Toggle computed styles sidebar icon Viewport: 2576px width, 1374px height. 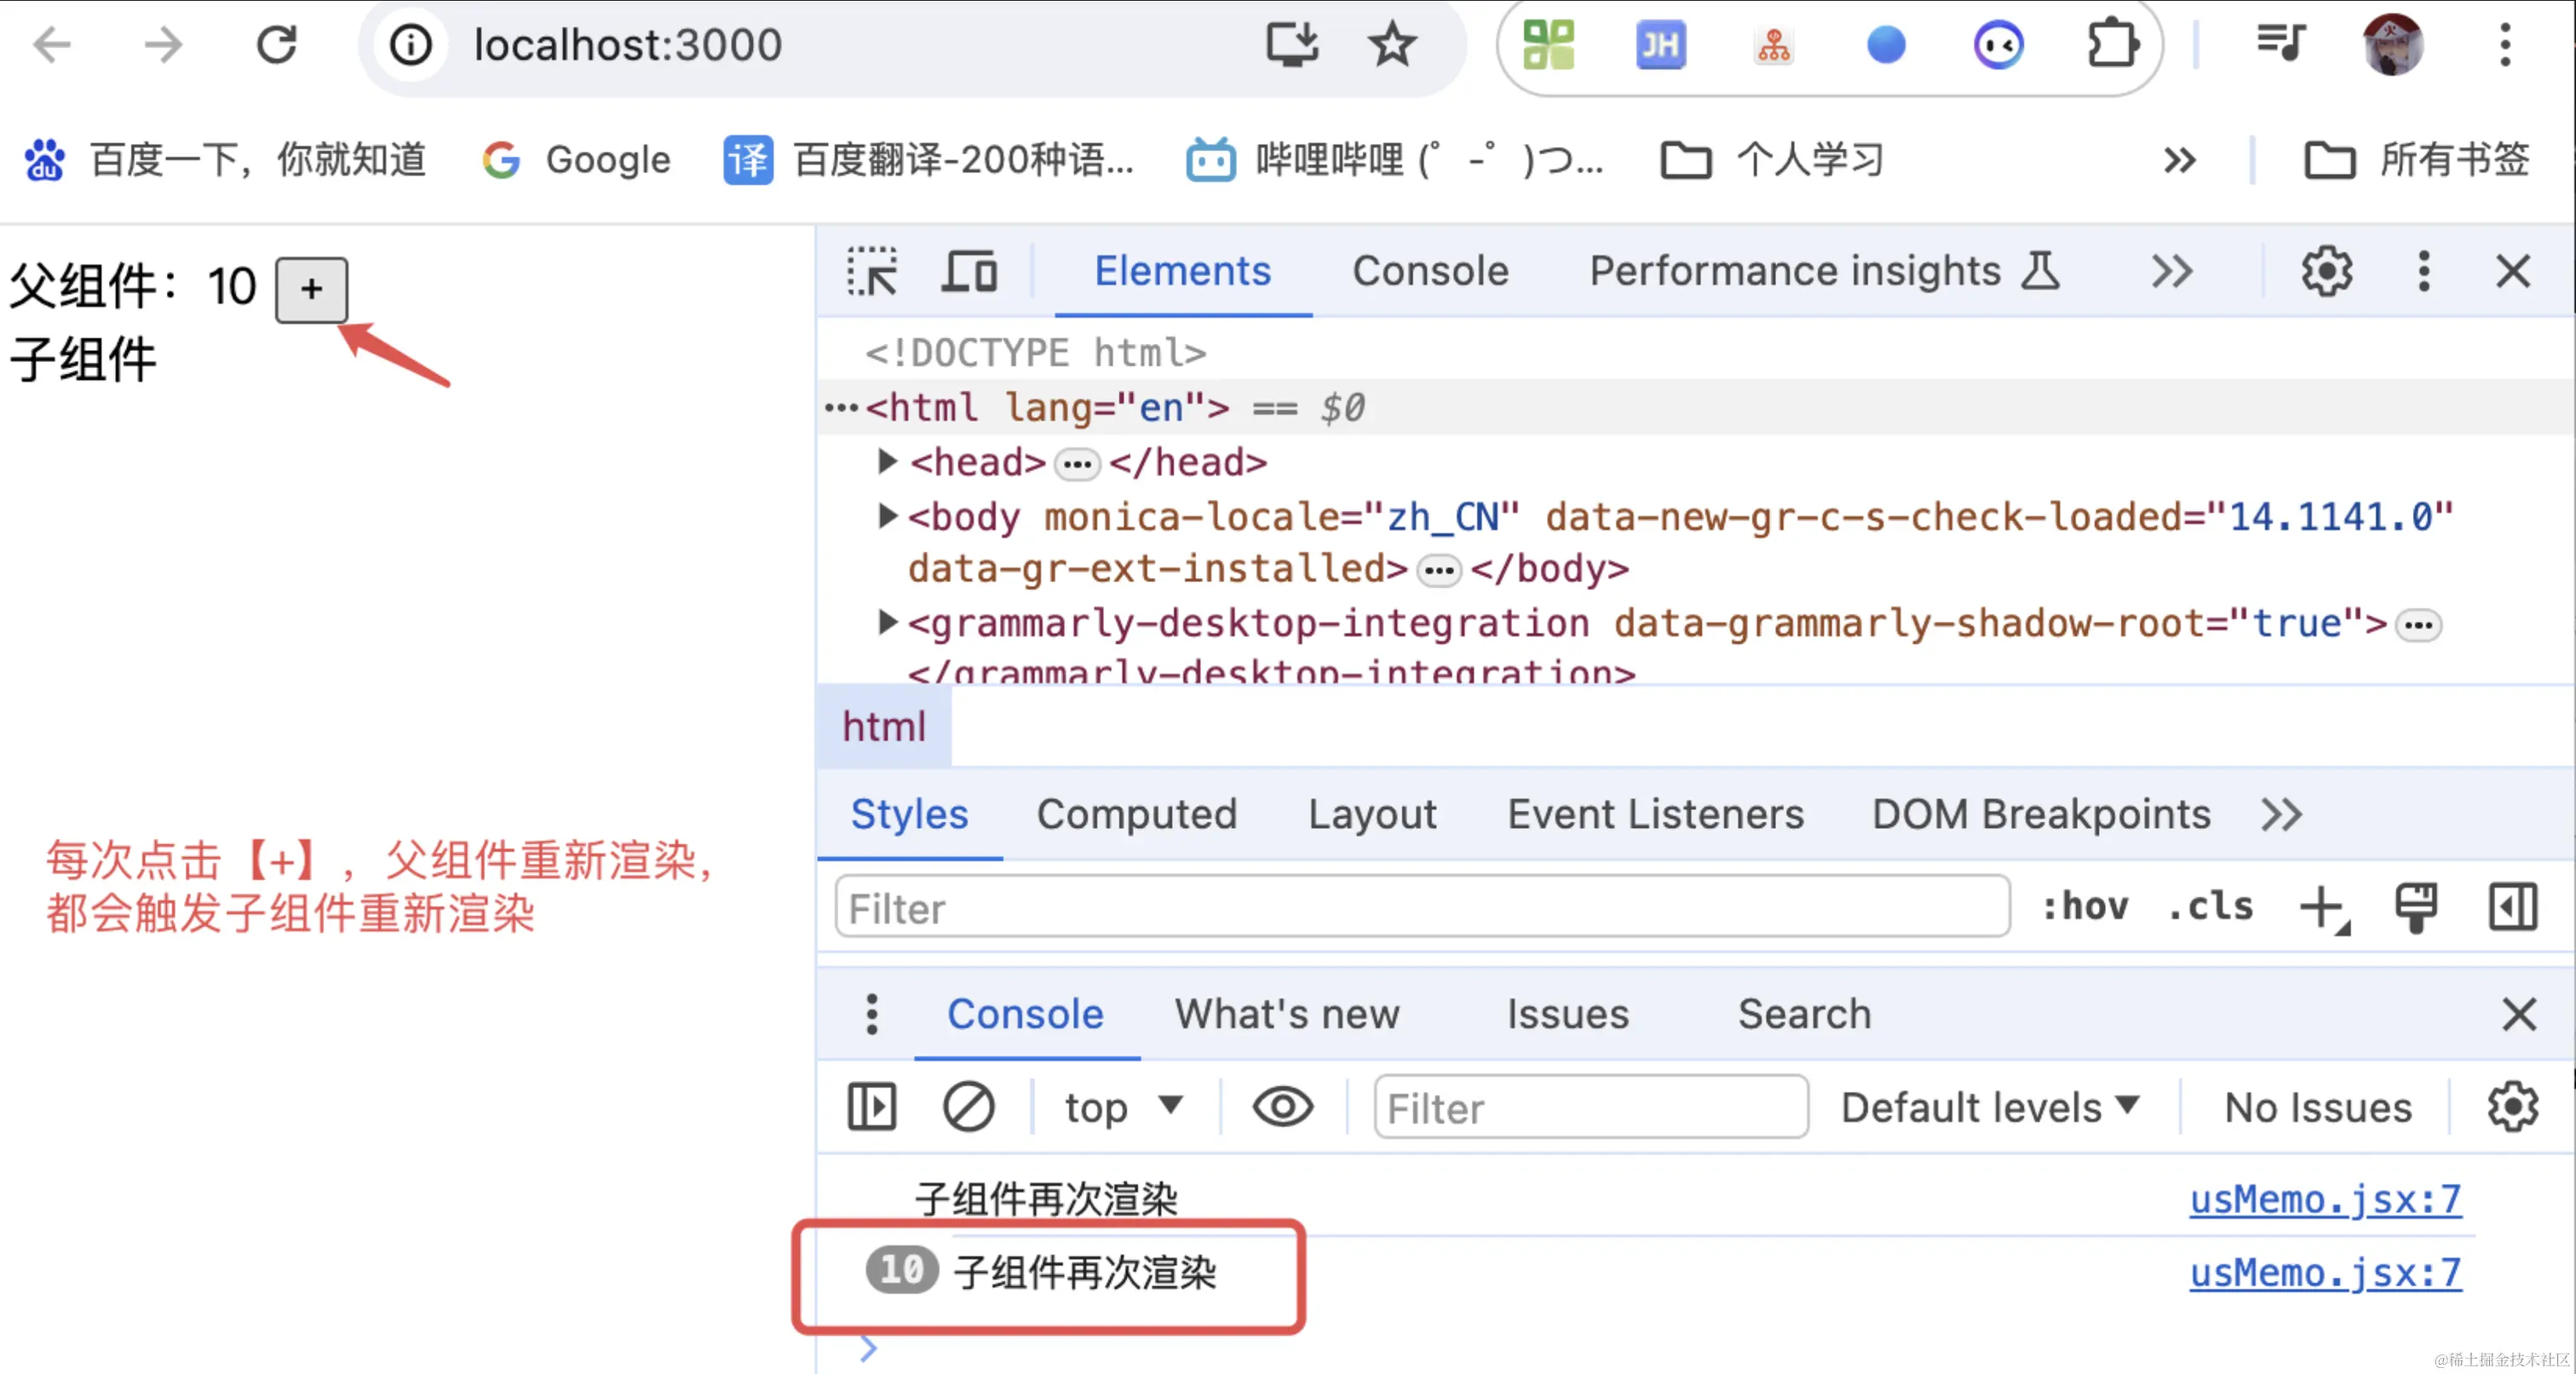point(2511,908)
